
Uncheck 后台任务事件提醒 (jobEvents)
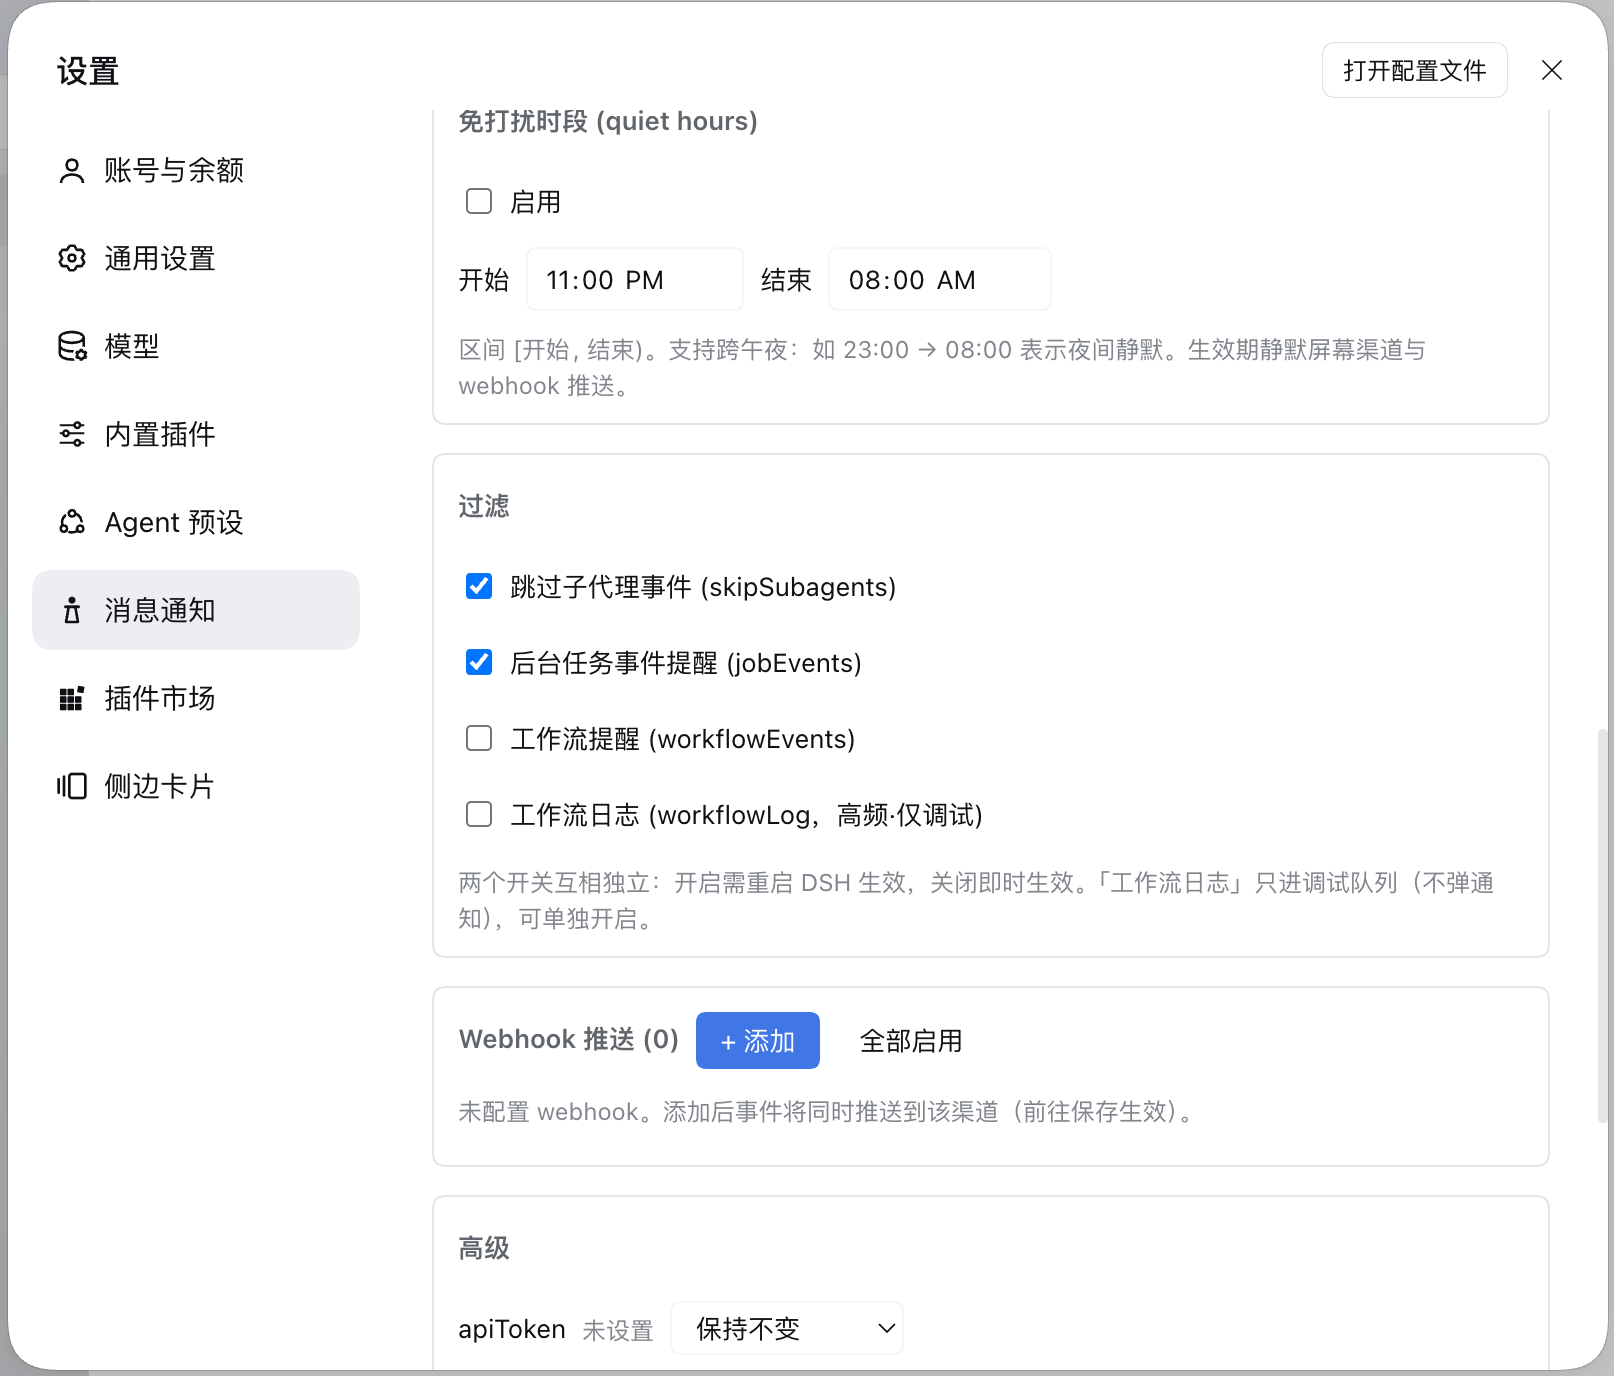[479, 663]
